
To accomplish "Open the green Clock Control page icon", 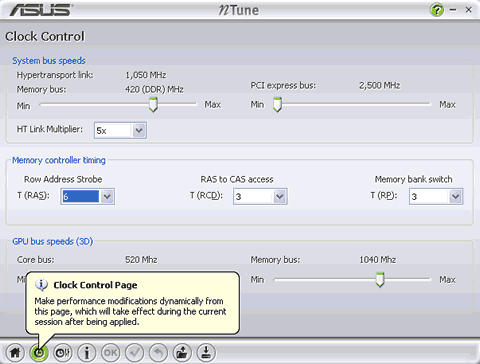I will 39,352.
